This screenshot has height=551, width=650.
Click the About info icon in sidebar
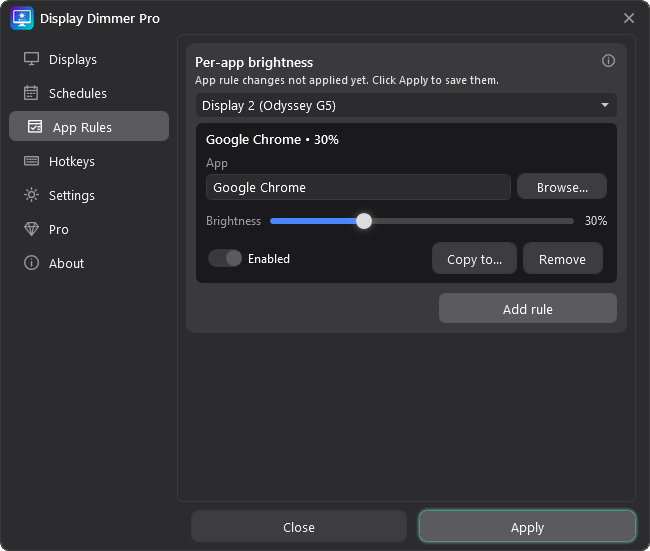click(x=32, y=263)
